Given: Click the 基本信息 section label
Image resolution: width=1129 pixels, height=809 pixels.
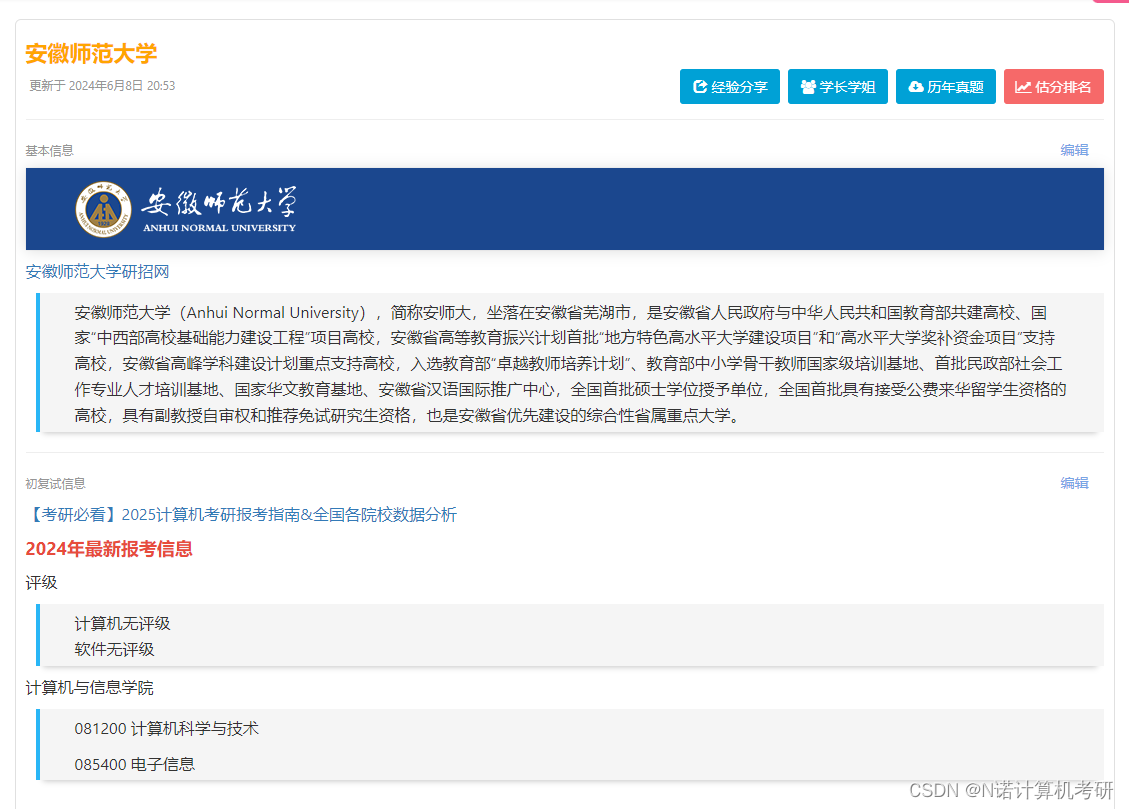Looking at the screenshot, I should point(50,150).
